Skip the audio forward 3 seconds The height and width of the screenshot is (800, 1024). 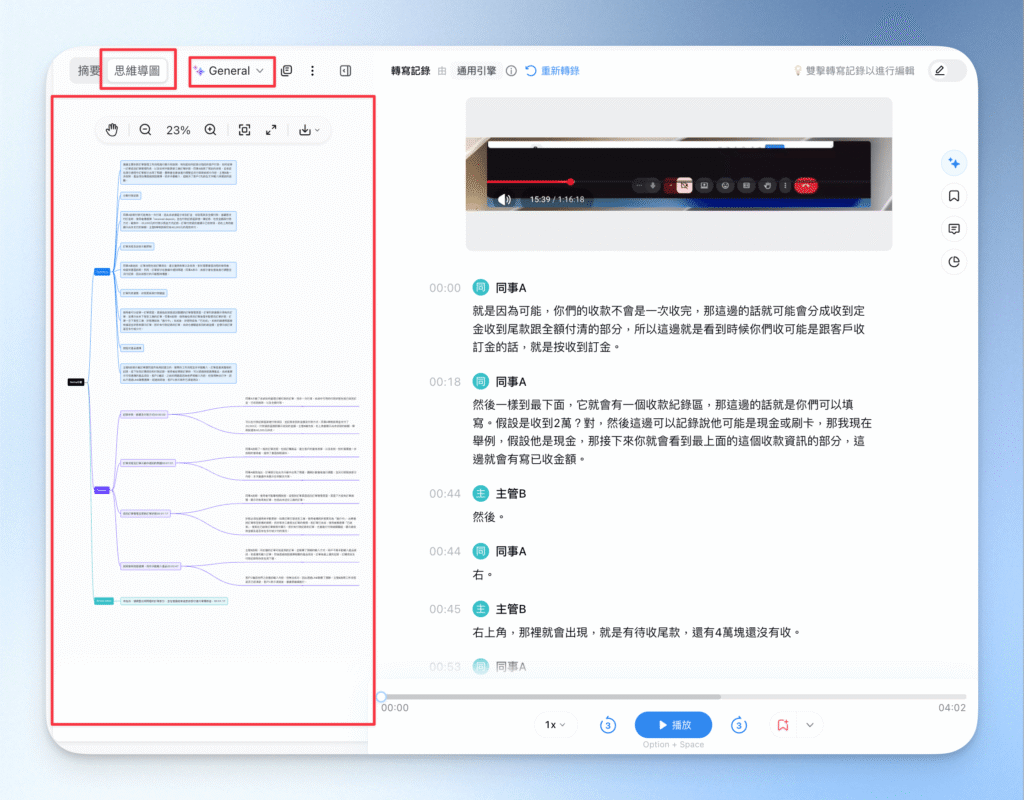pos(739,725)
